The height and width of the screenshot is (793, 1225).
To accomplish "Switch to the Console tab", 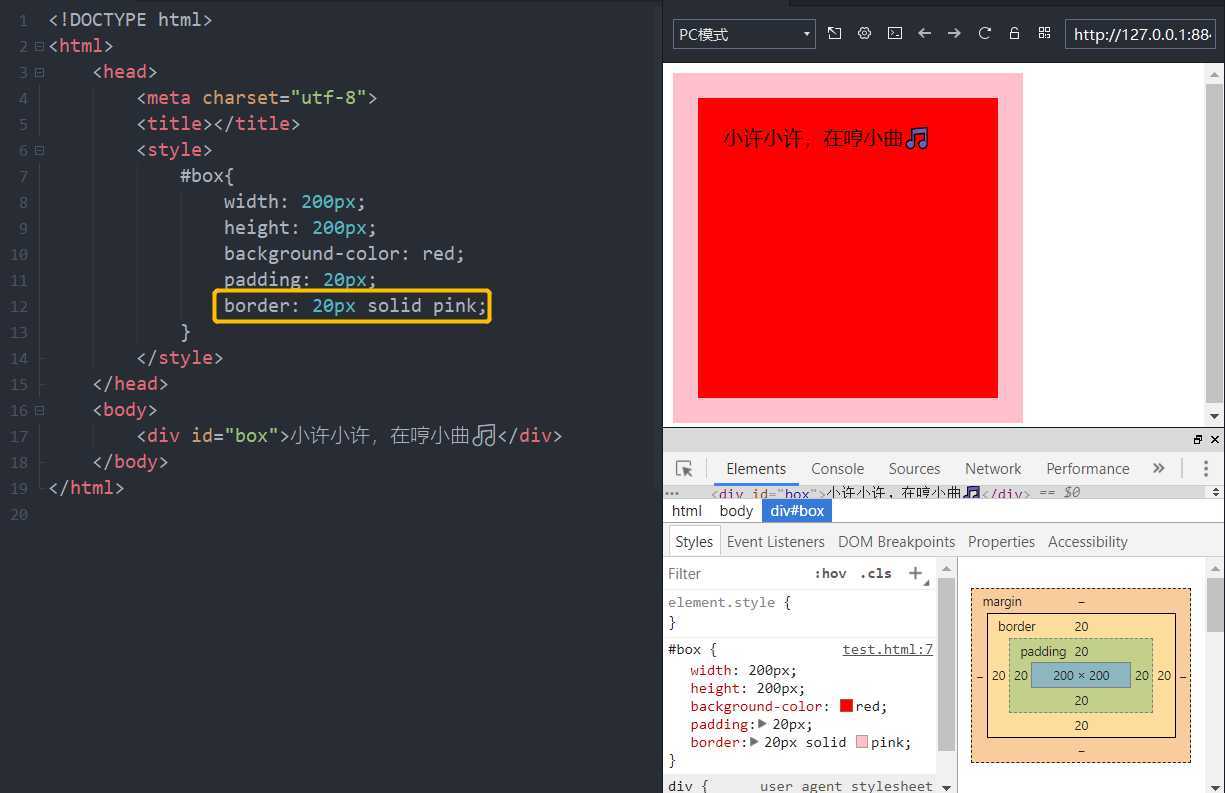I will (x=837, y=468).
